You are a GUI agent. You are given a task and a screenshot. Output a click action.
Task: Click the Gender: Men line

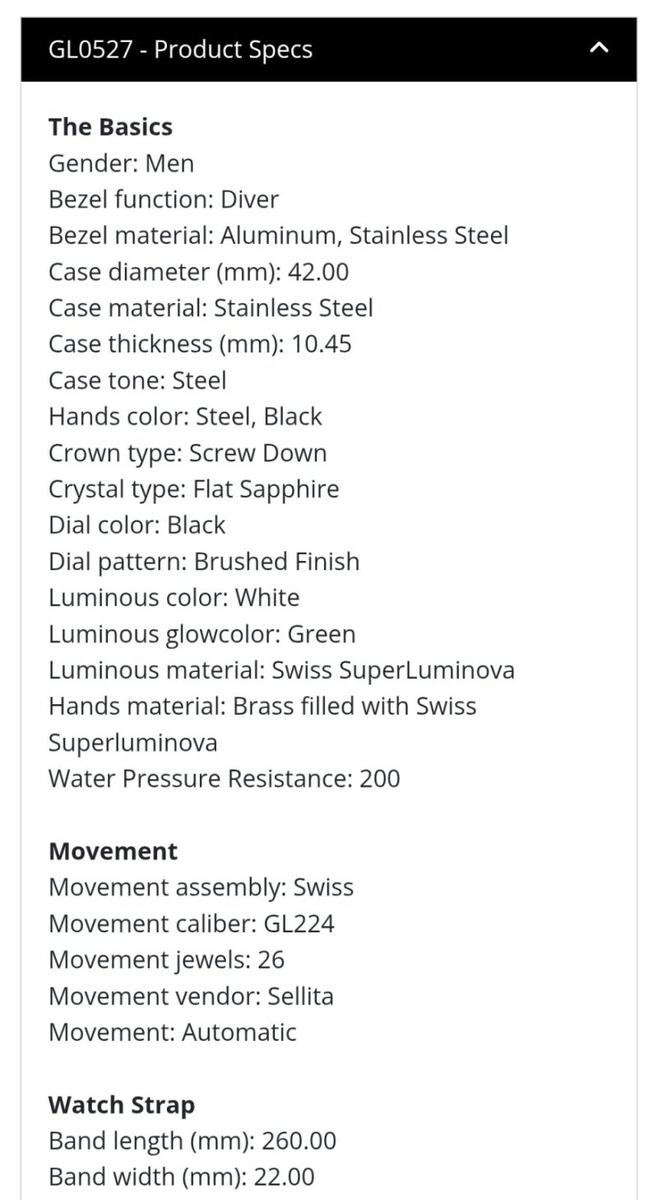[121, 163]
